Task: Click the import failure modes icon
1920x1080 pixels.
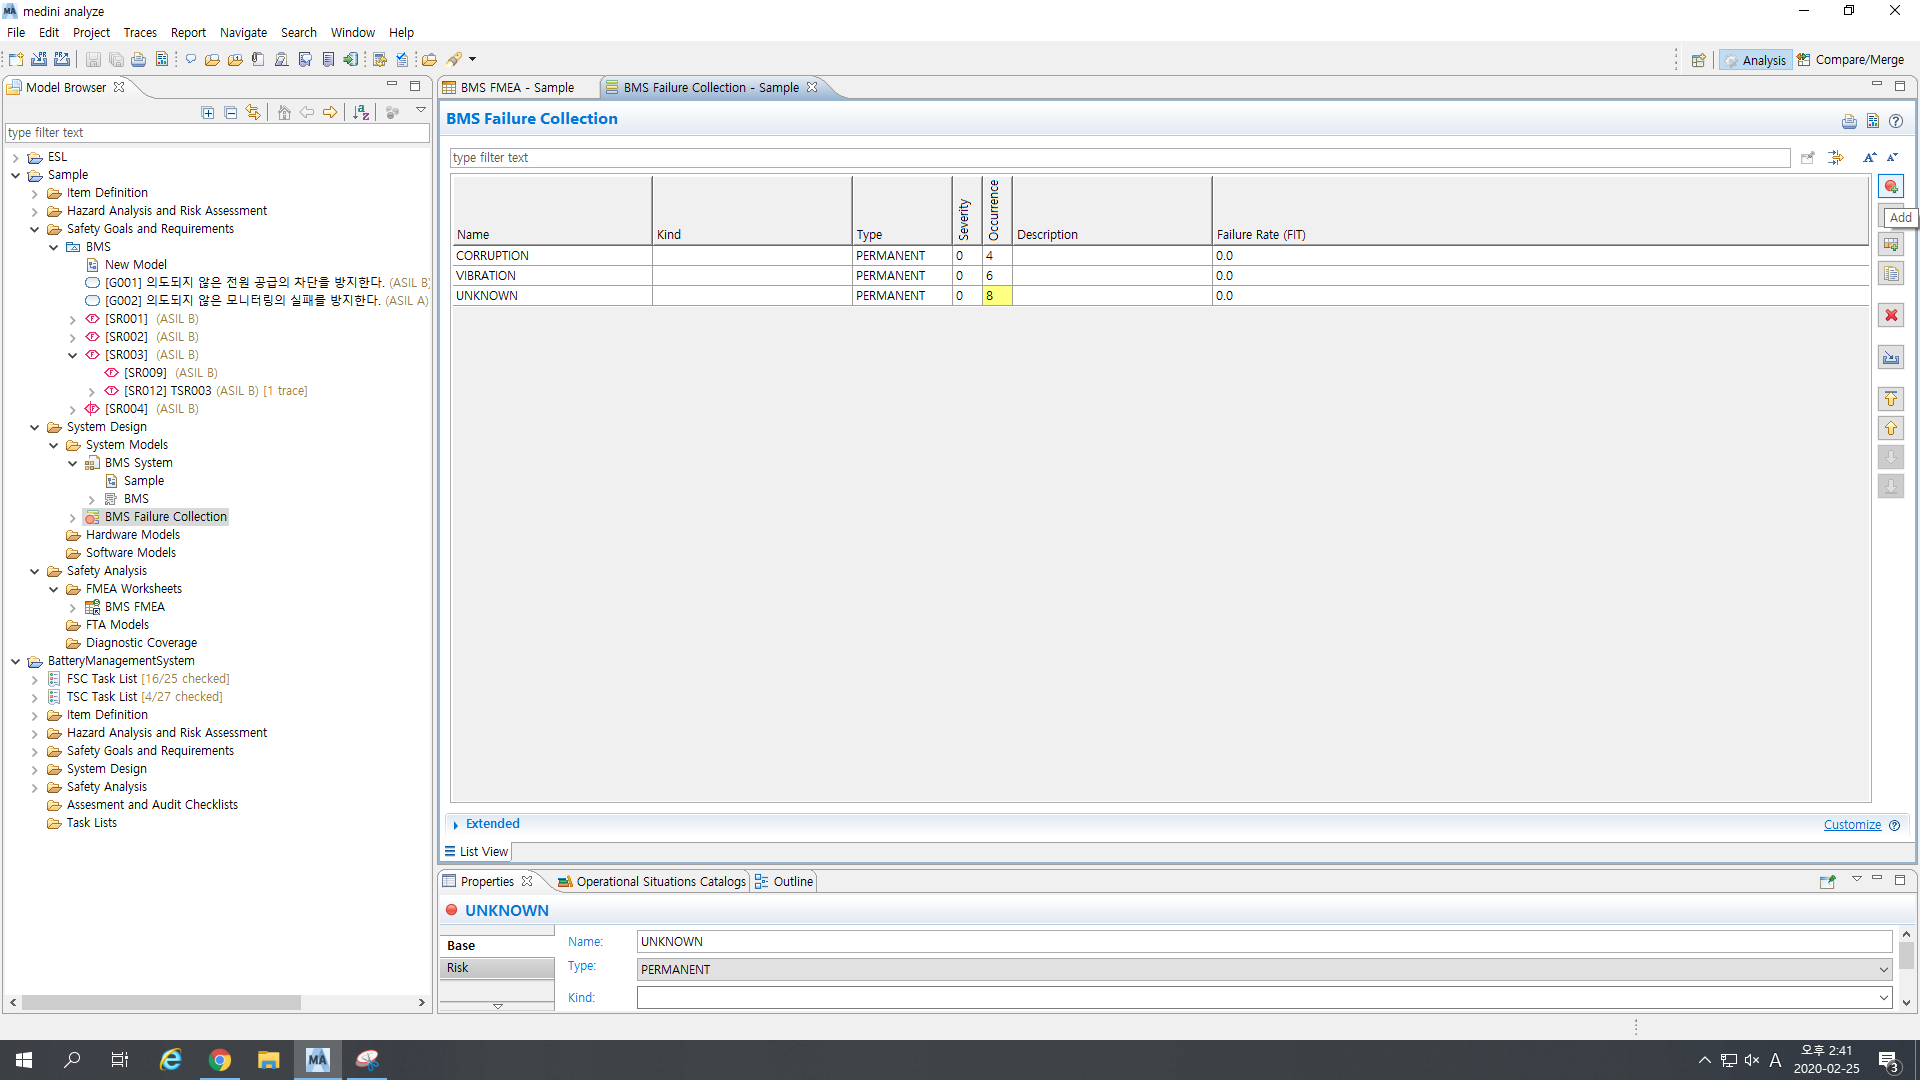Action: point(1890,357)
